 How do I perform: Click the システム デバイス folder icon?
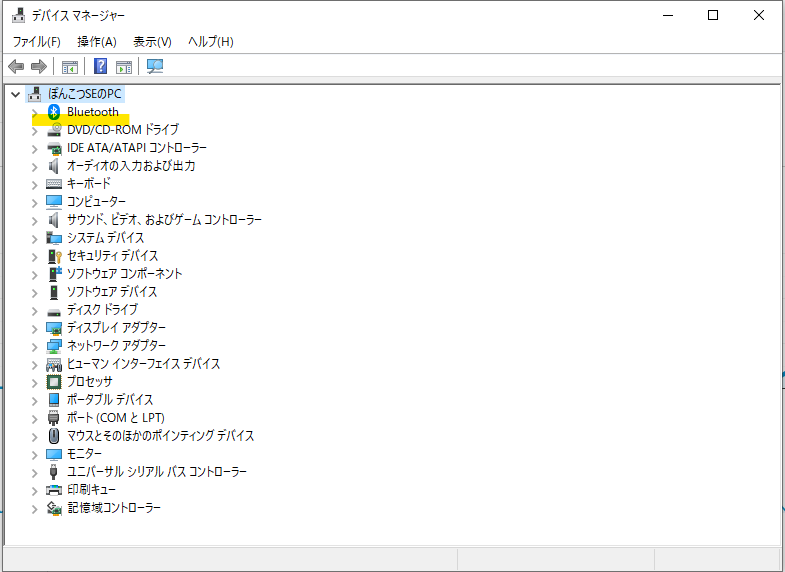click(x=54, y=238)
